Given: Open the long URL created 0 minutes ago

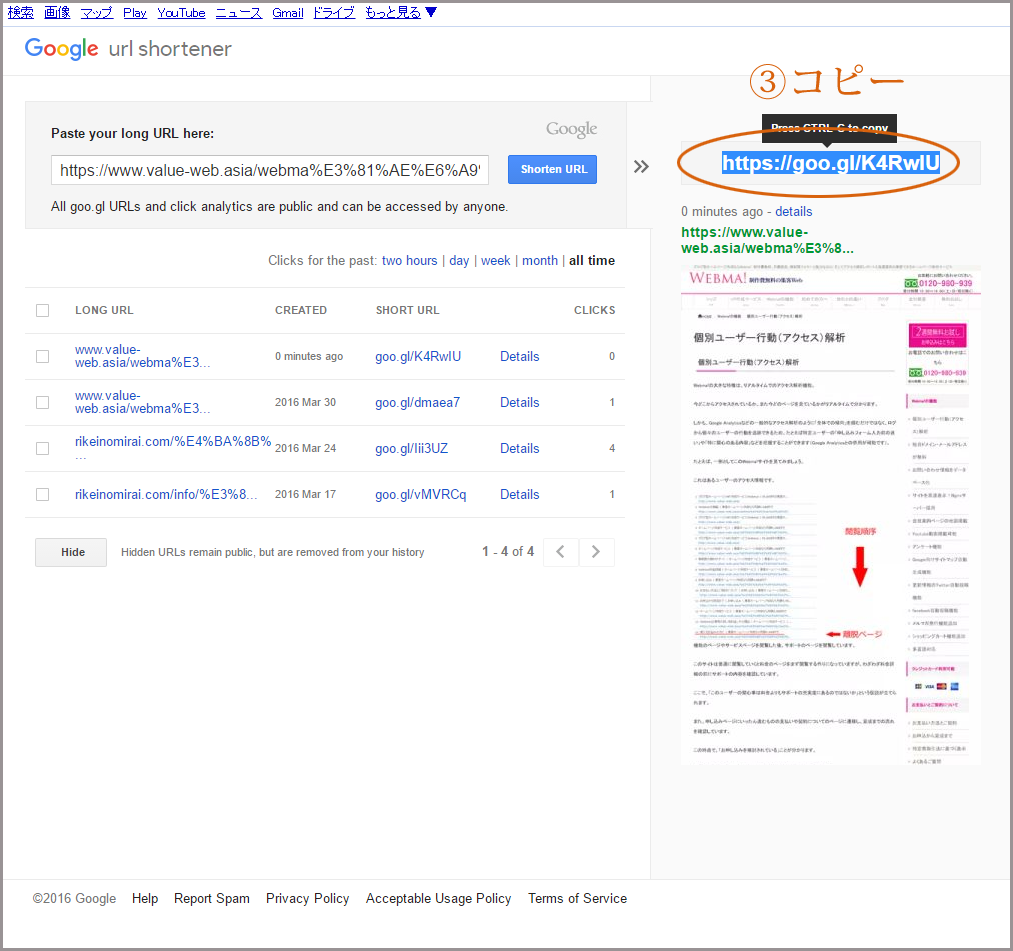Looking at the screenshot, I should click(142, 356).
